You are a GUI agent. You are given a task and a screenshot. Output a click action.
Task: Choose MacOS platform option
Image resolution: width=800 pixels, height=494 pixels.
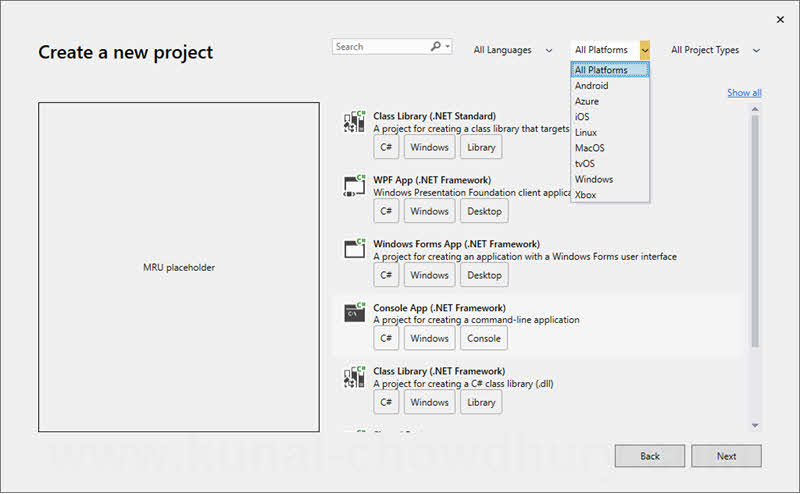point(610,148)
